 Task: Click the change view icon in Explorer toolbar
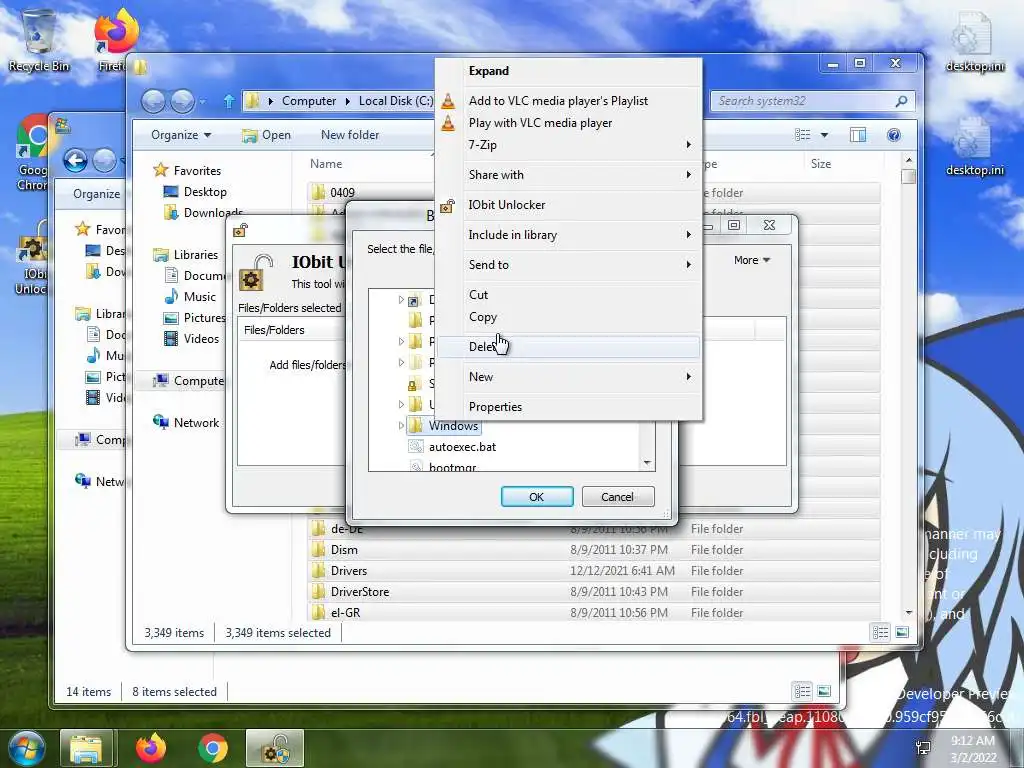pyautogui.click(x=803, y=135)
